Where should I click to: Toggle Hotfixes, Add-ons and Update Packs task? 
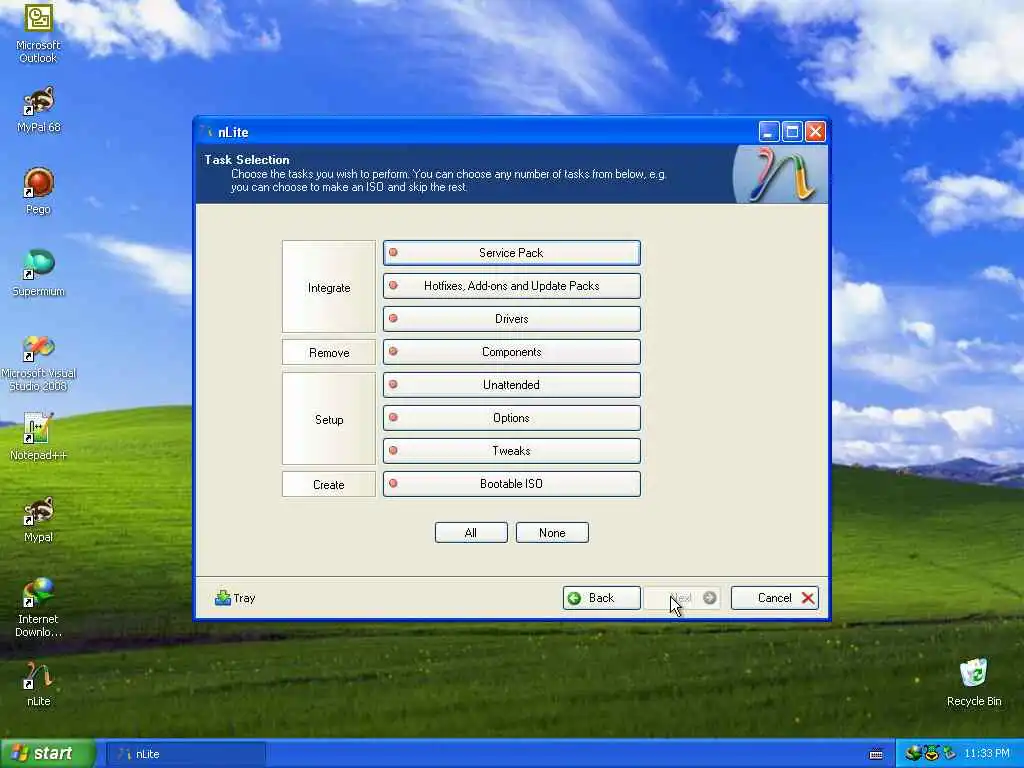pyautogui.click(x=511, y=286)
